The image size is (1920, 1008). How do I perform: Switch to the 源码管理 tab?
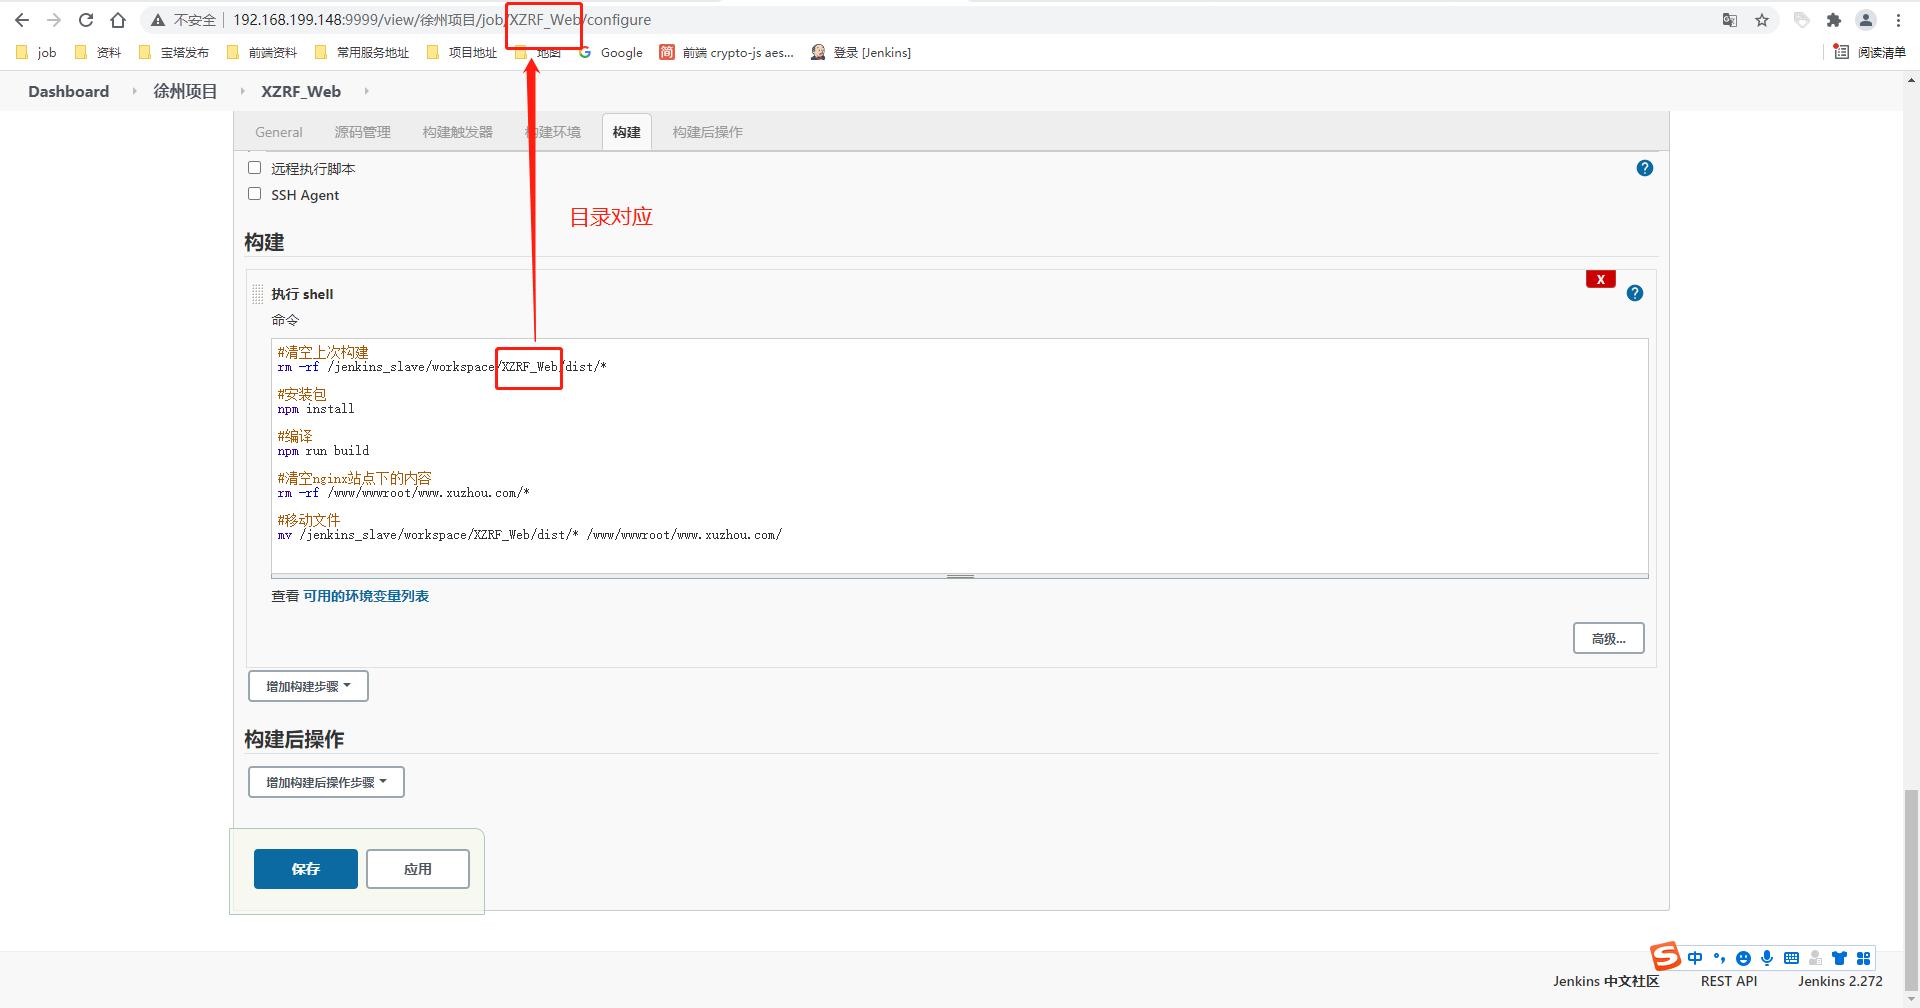pyautogui.click(x=362, y=132)
